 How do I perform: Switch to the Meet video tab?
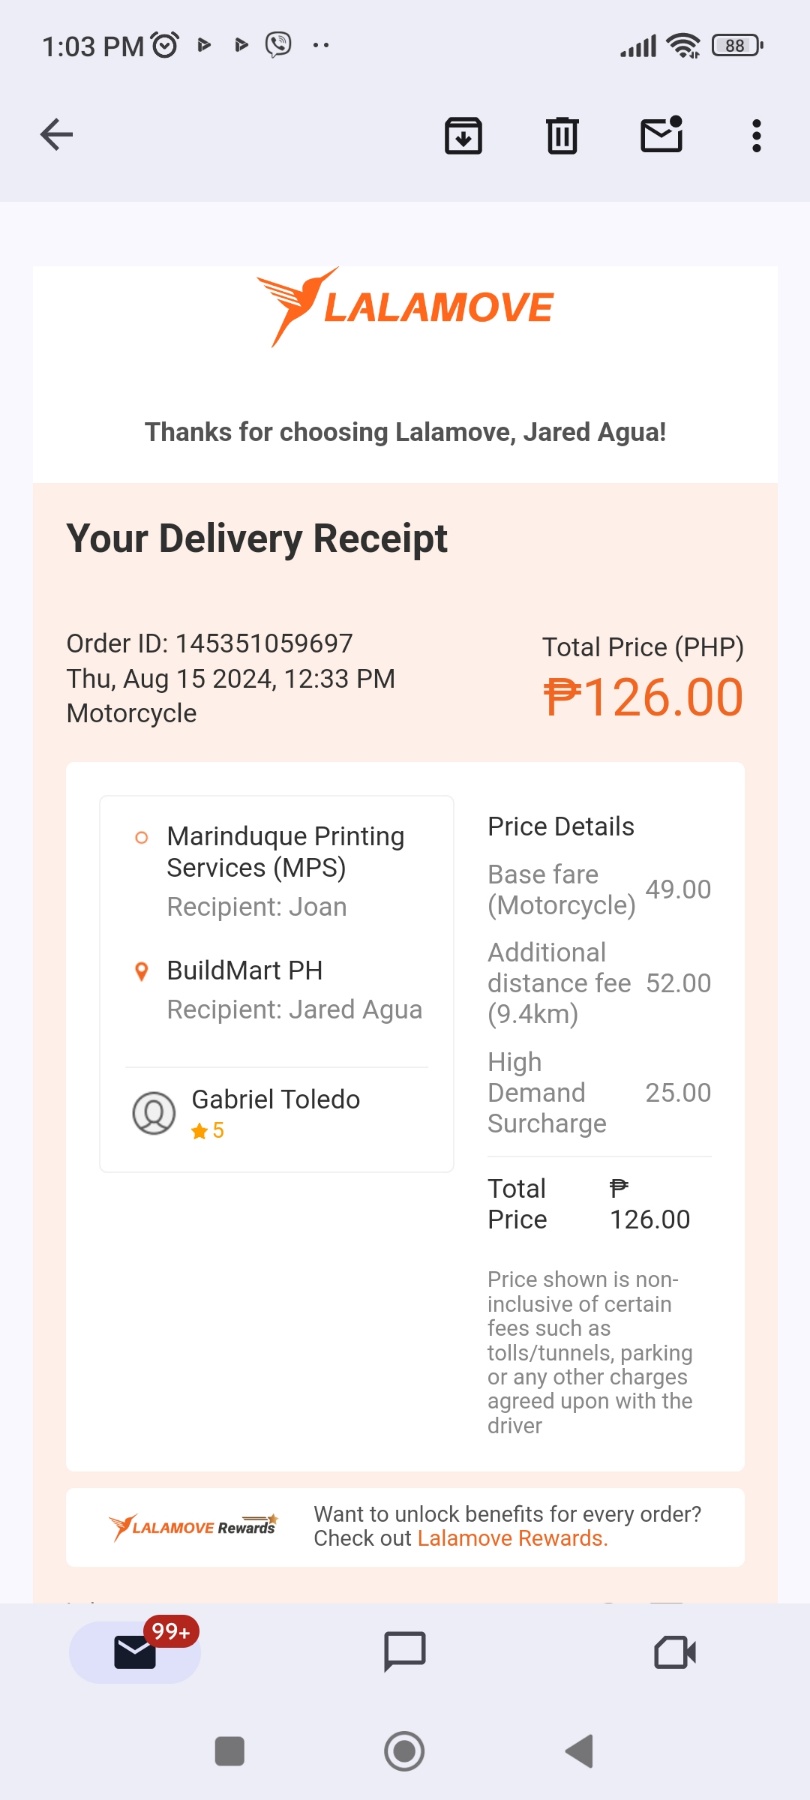click(675, 1652)
